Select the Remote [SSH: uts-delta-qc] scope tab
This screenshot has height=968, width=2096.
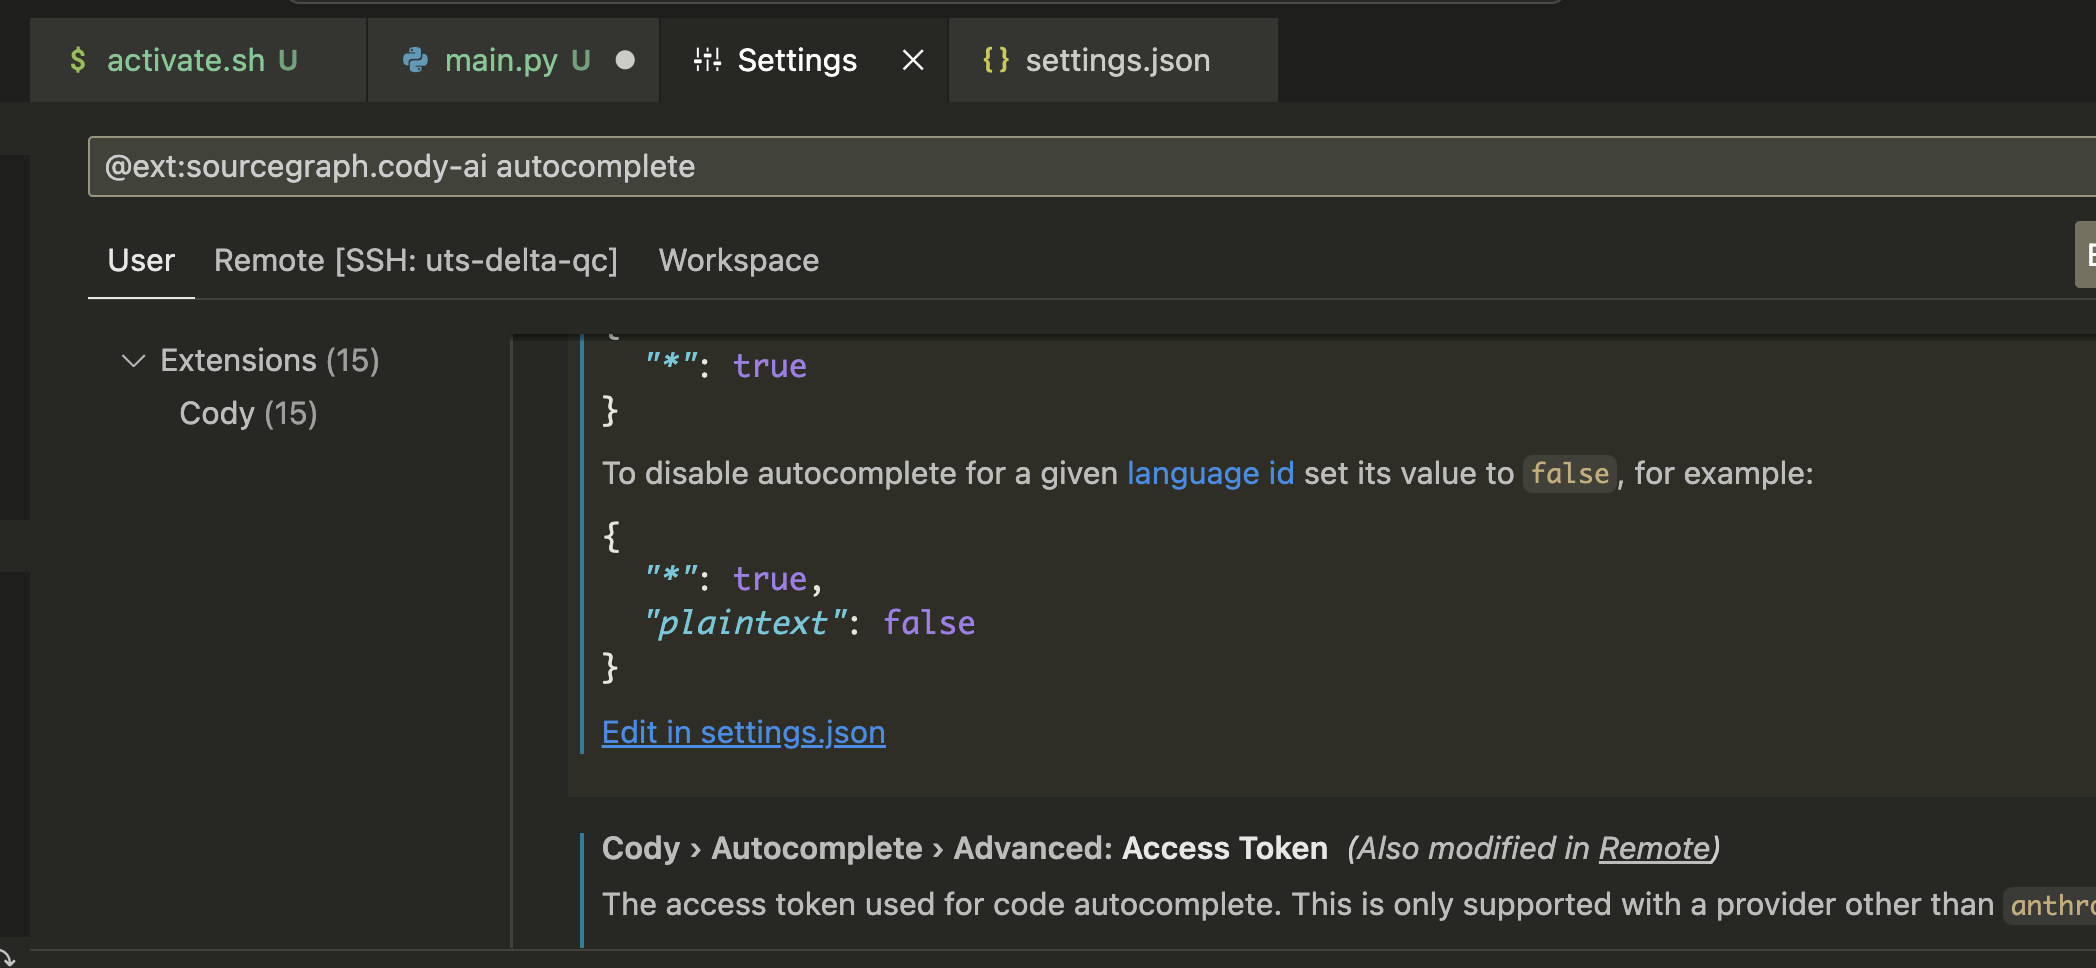click(416, 261)
